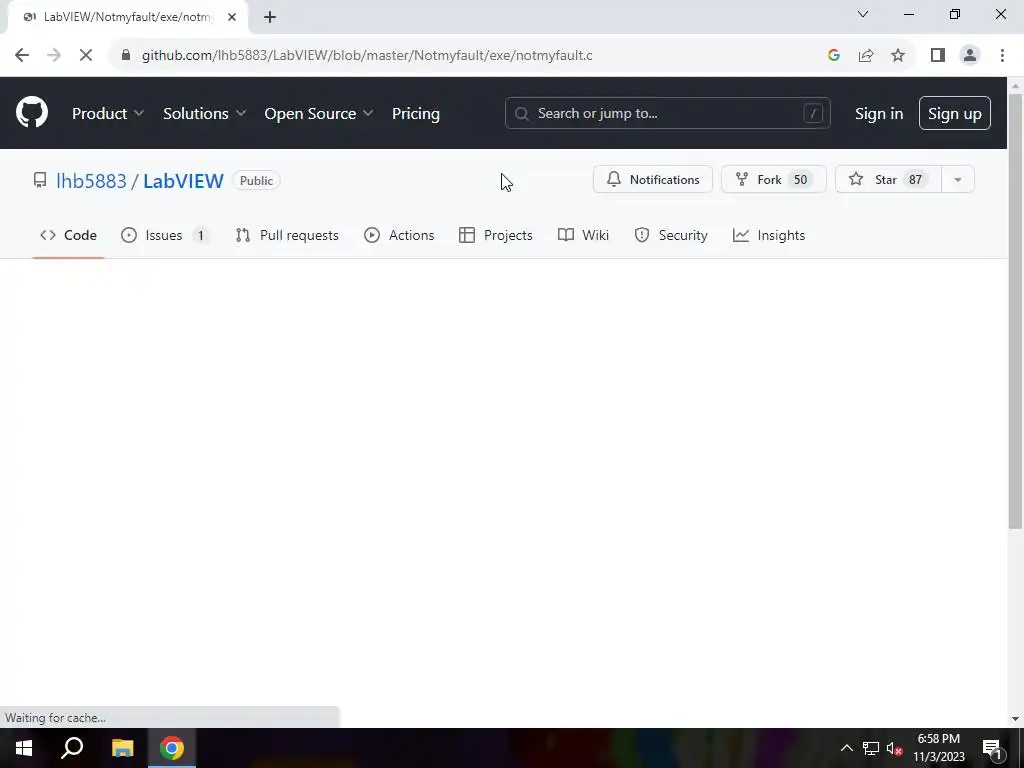Screen dimensions: 1024x768
Task: Expand the Product menu
Action: point(108,113)
